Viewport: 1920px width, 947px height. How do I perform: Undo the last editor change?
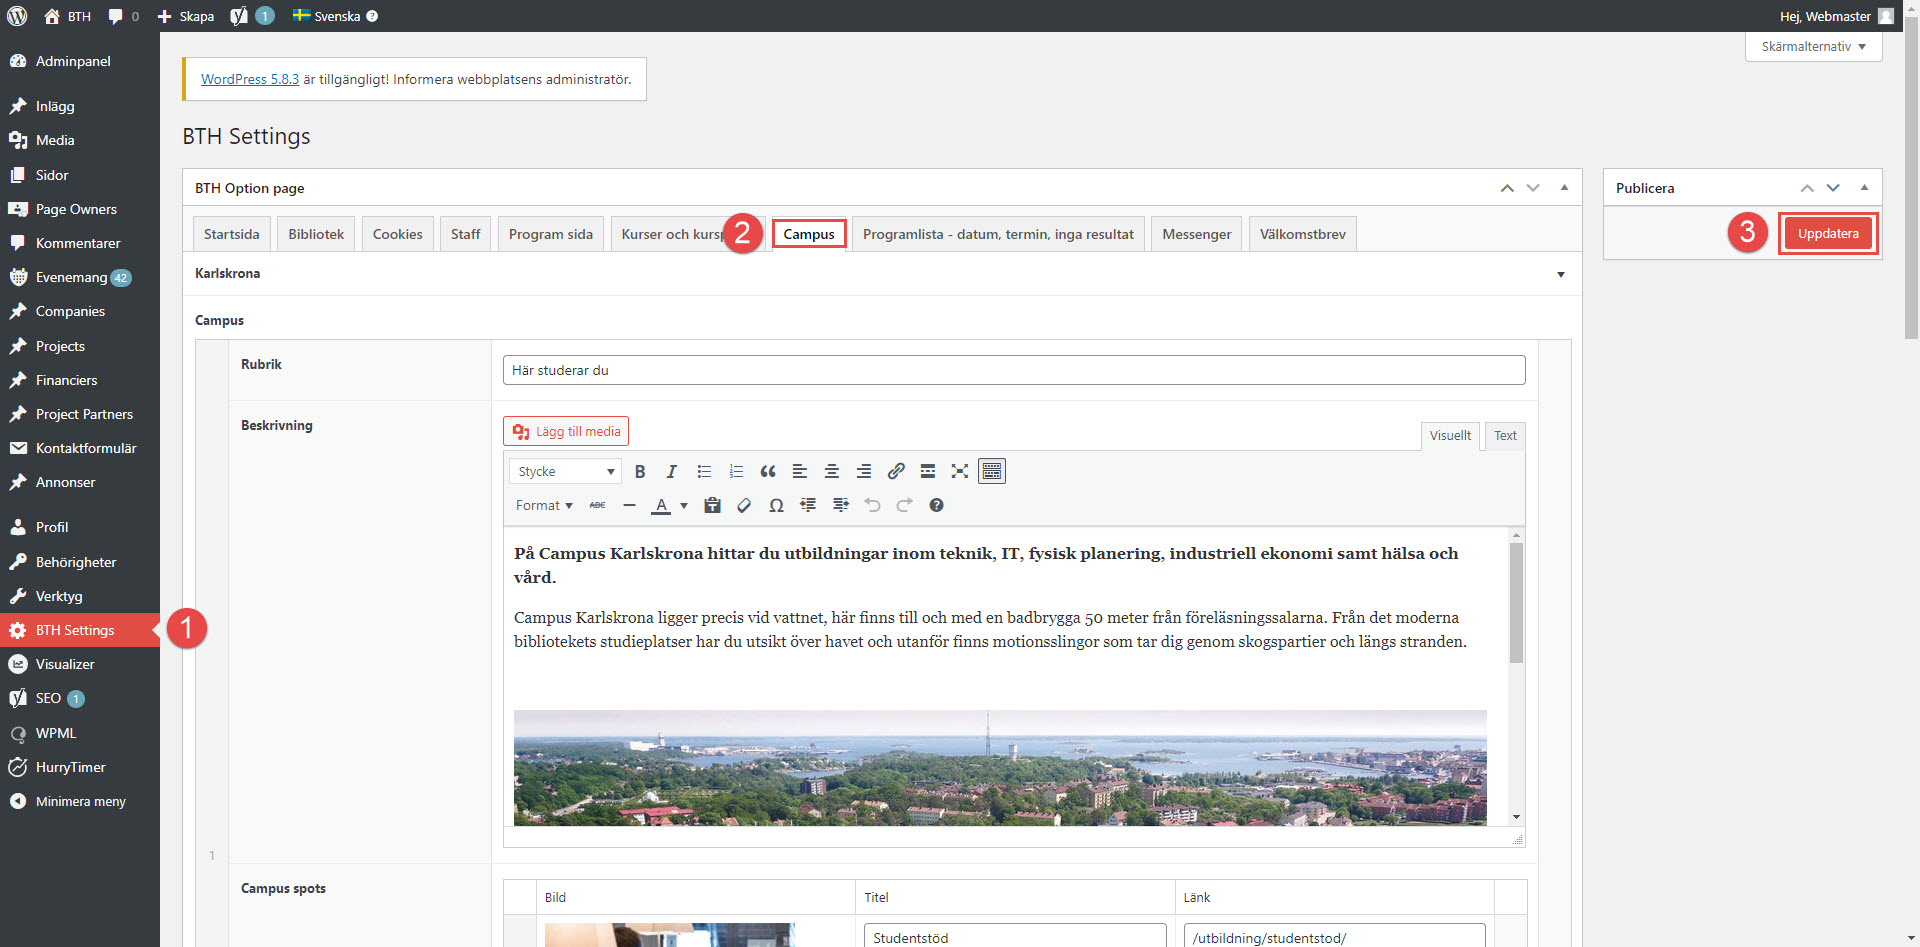(x=872, y=505)
